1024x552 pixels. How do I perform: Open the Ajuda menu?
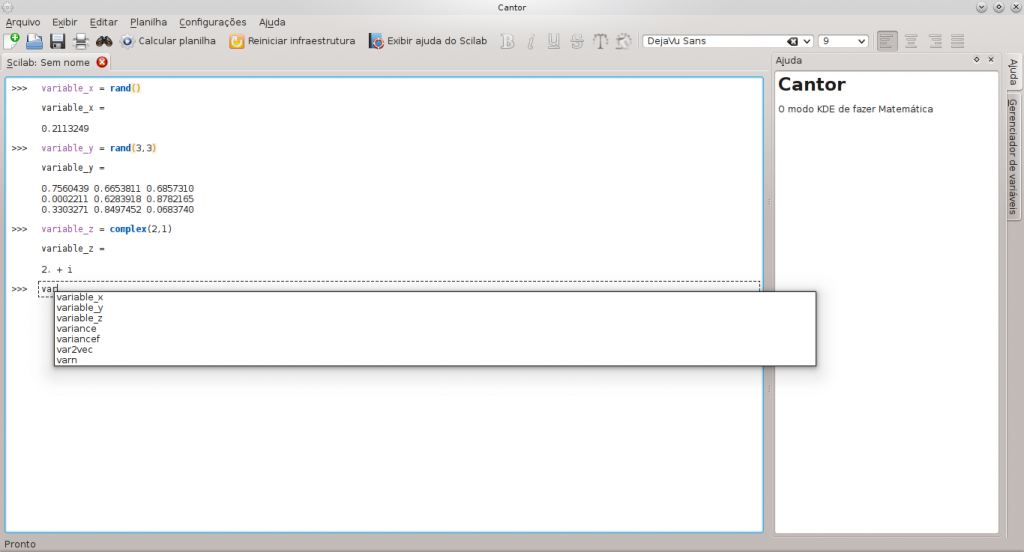pos(272,22)
